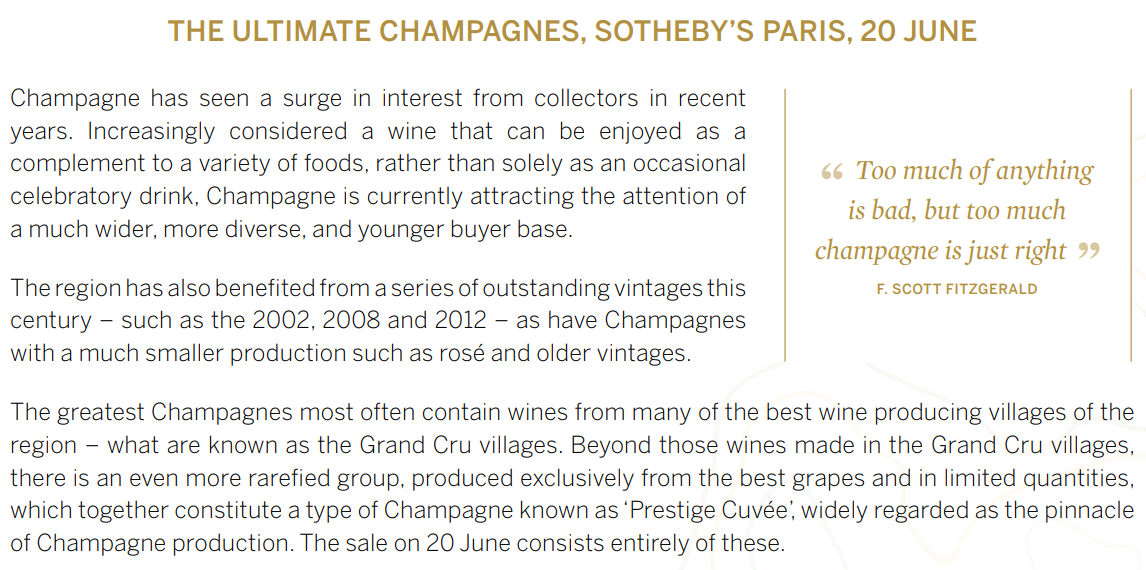Click the phrase 'is bad, but too much'

(957, 211)
